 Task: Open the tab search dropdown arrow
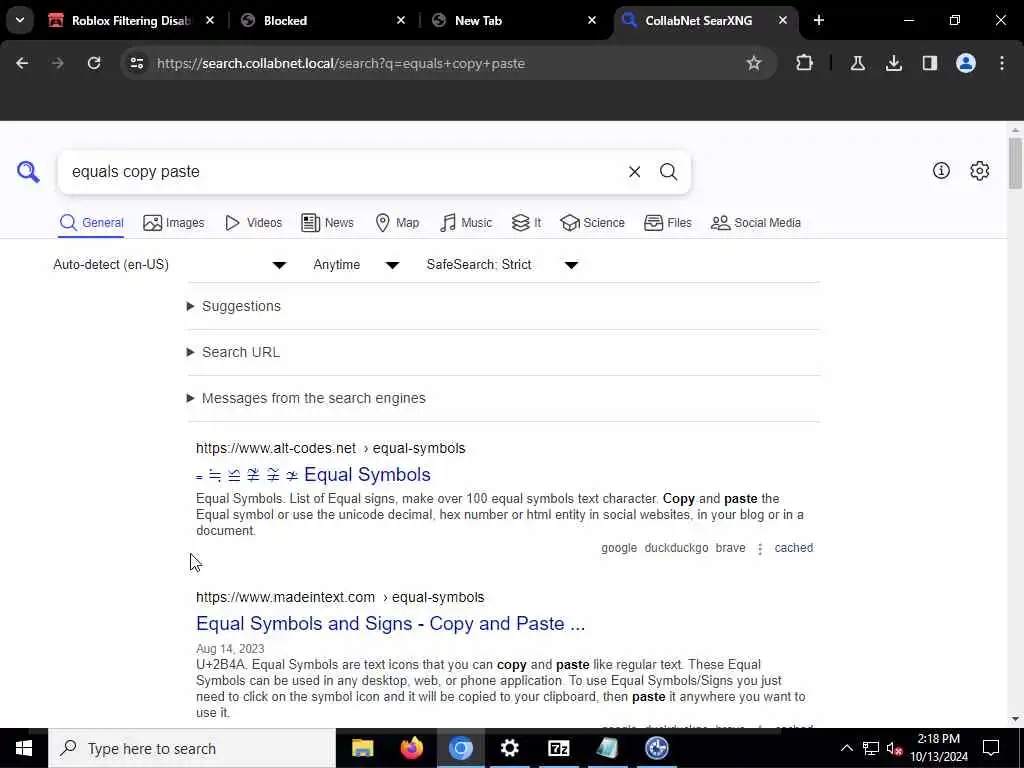(x=20, y=20)
